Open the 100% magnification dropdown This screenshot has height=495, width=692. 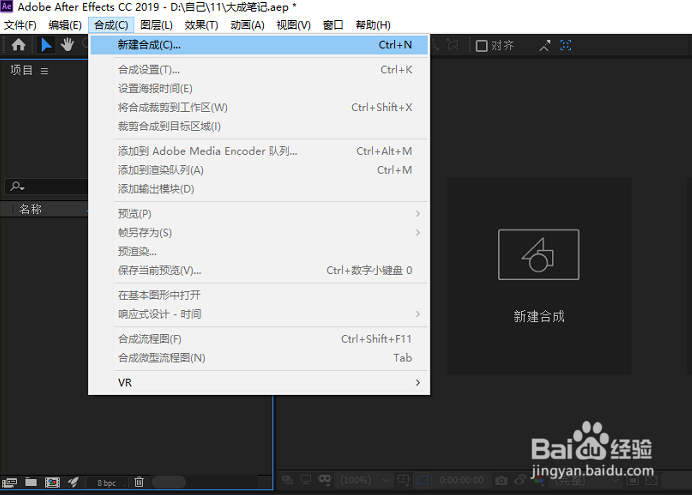tap(365, 480)
